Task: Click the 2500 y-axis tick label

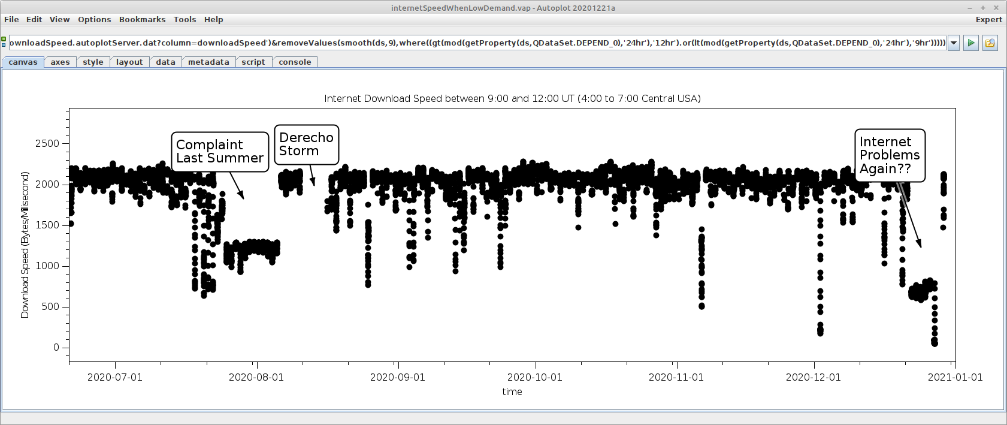Action: point(50,143)
